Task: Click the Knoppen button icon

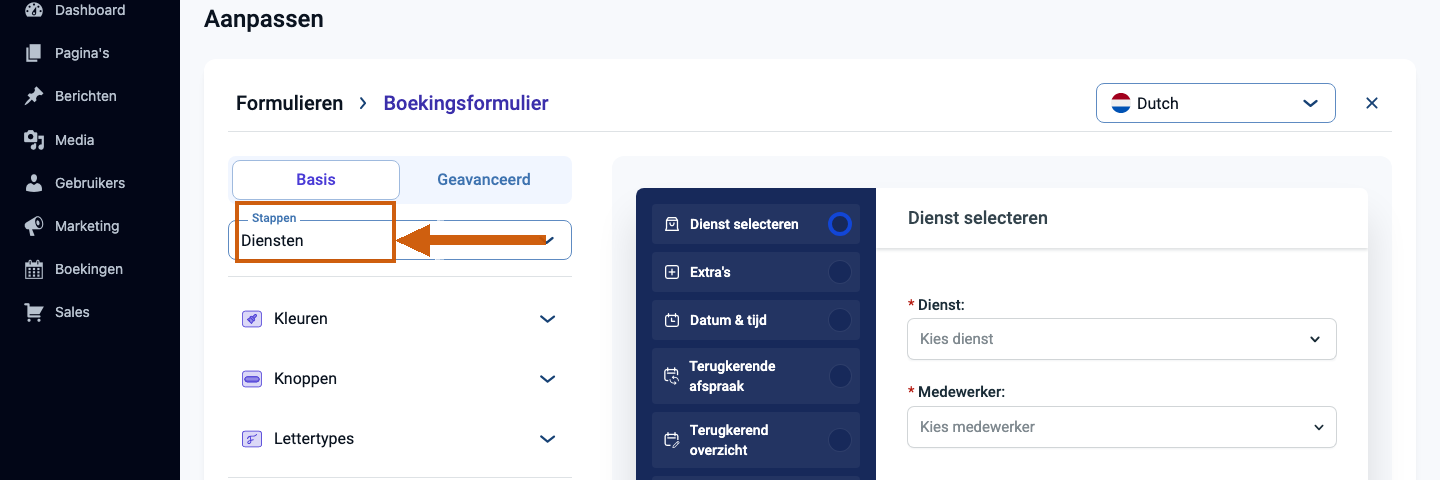Action: pos(252,379)
